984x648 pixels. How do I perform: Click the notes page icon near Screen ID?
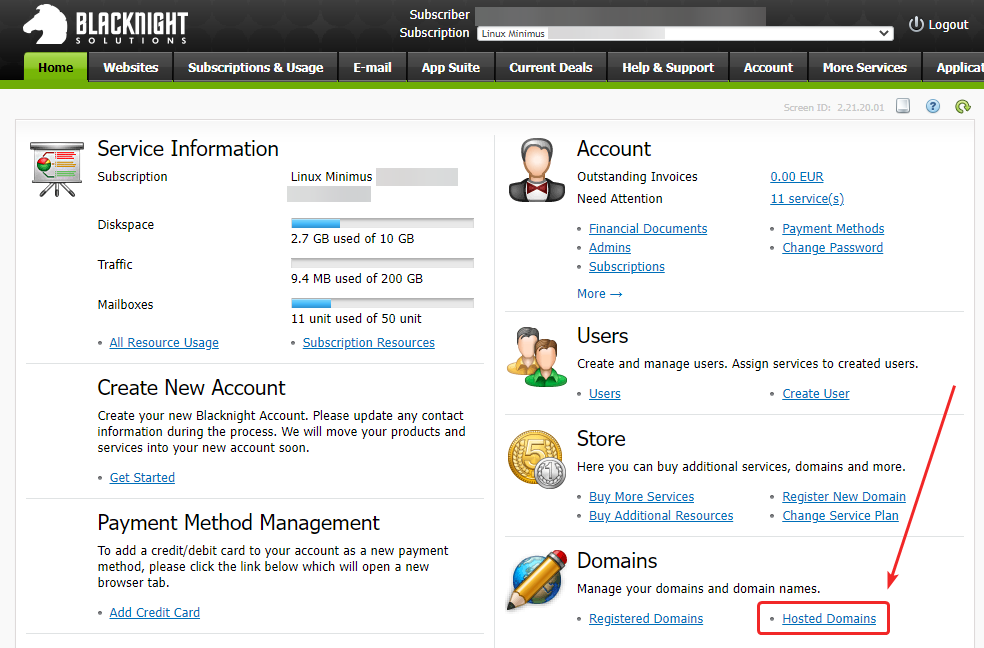(x=903, y=105)
